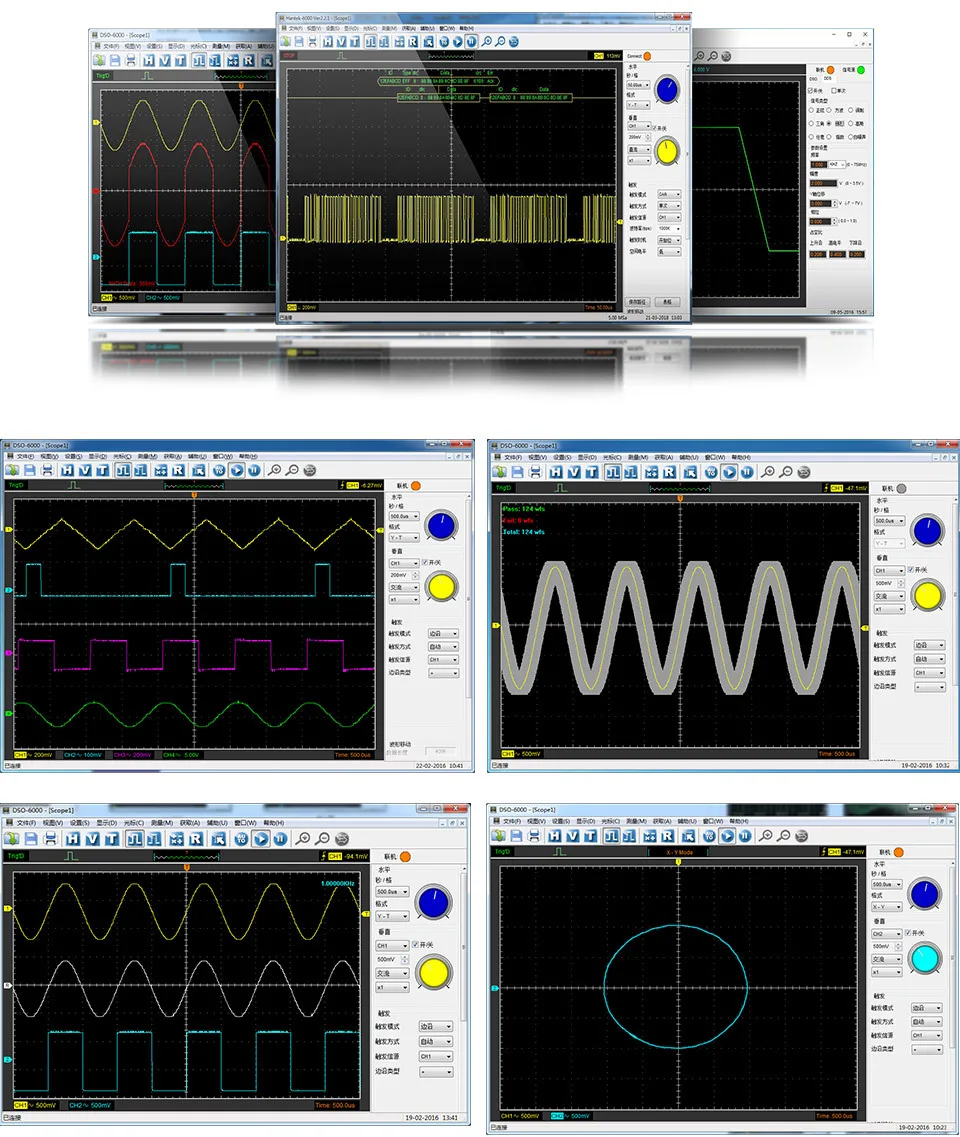Open the X-Y format dropdown in X-Y Mode window
Screen dimensions: 960x1137
(x=886, y=907)
